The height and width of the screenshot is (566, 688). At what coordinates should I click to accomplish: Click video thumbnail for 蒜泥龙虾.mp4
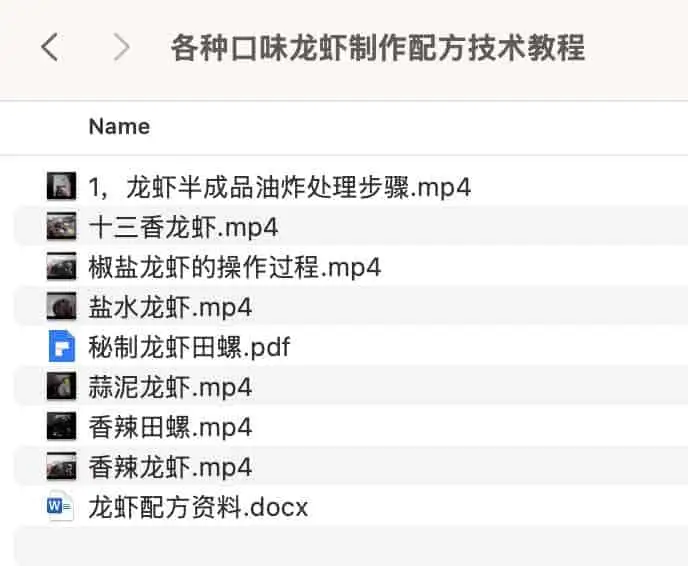pyautogui.click(x=61, y=387)
